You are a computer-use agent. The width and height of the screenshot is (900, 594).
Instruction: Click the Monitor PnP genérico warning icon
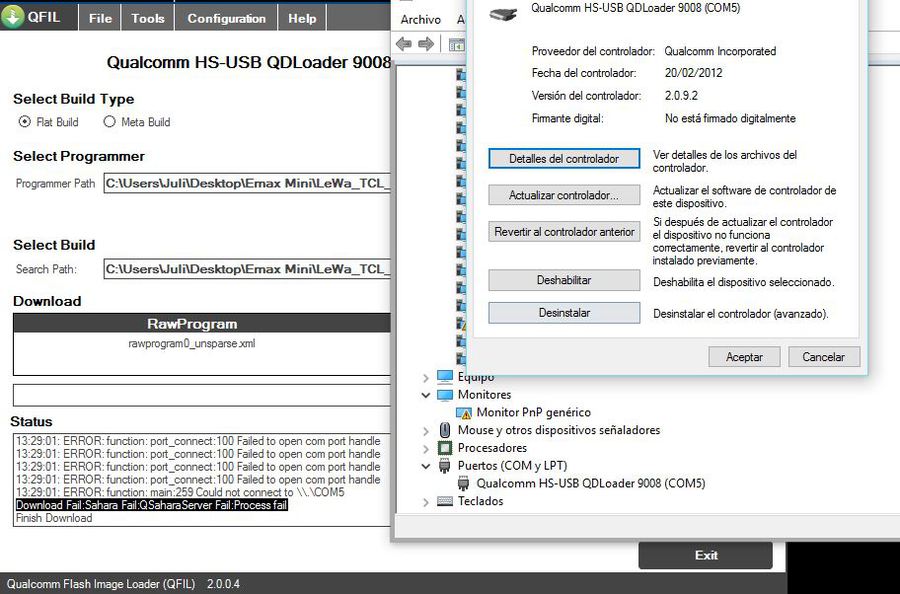(464, 413)
